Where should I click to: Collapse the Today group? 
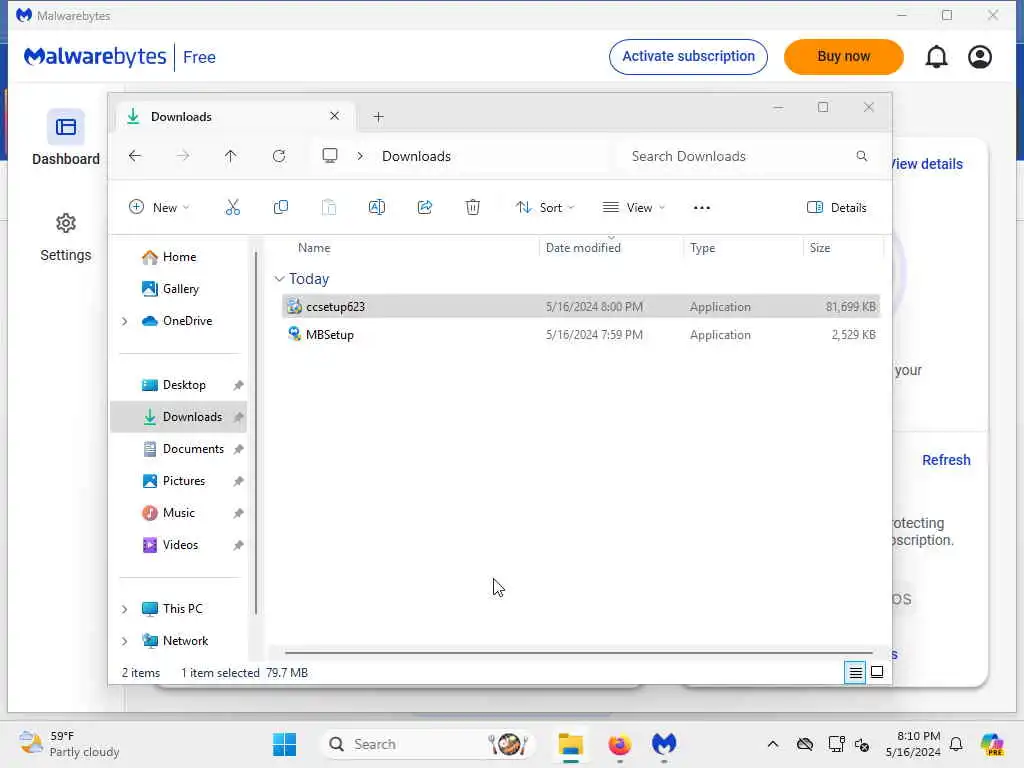coord(279,279)
